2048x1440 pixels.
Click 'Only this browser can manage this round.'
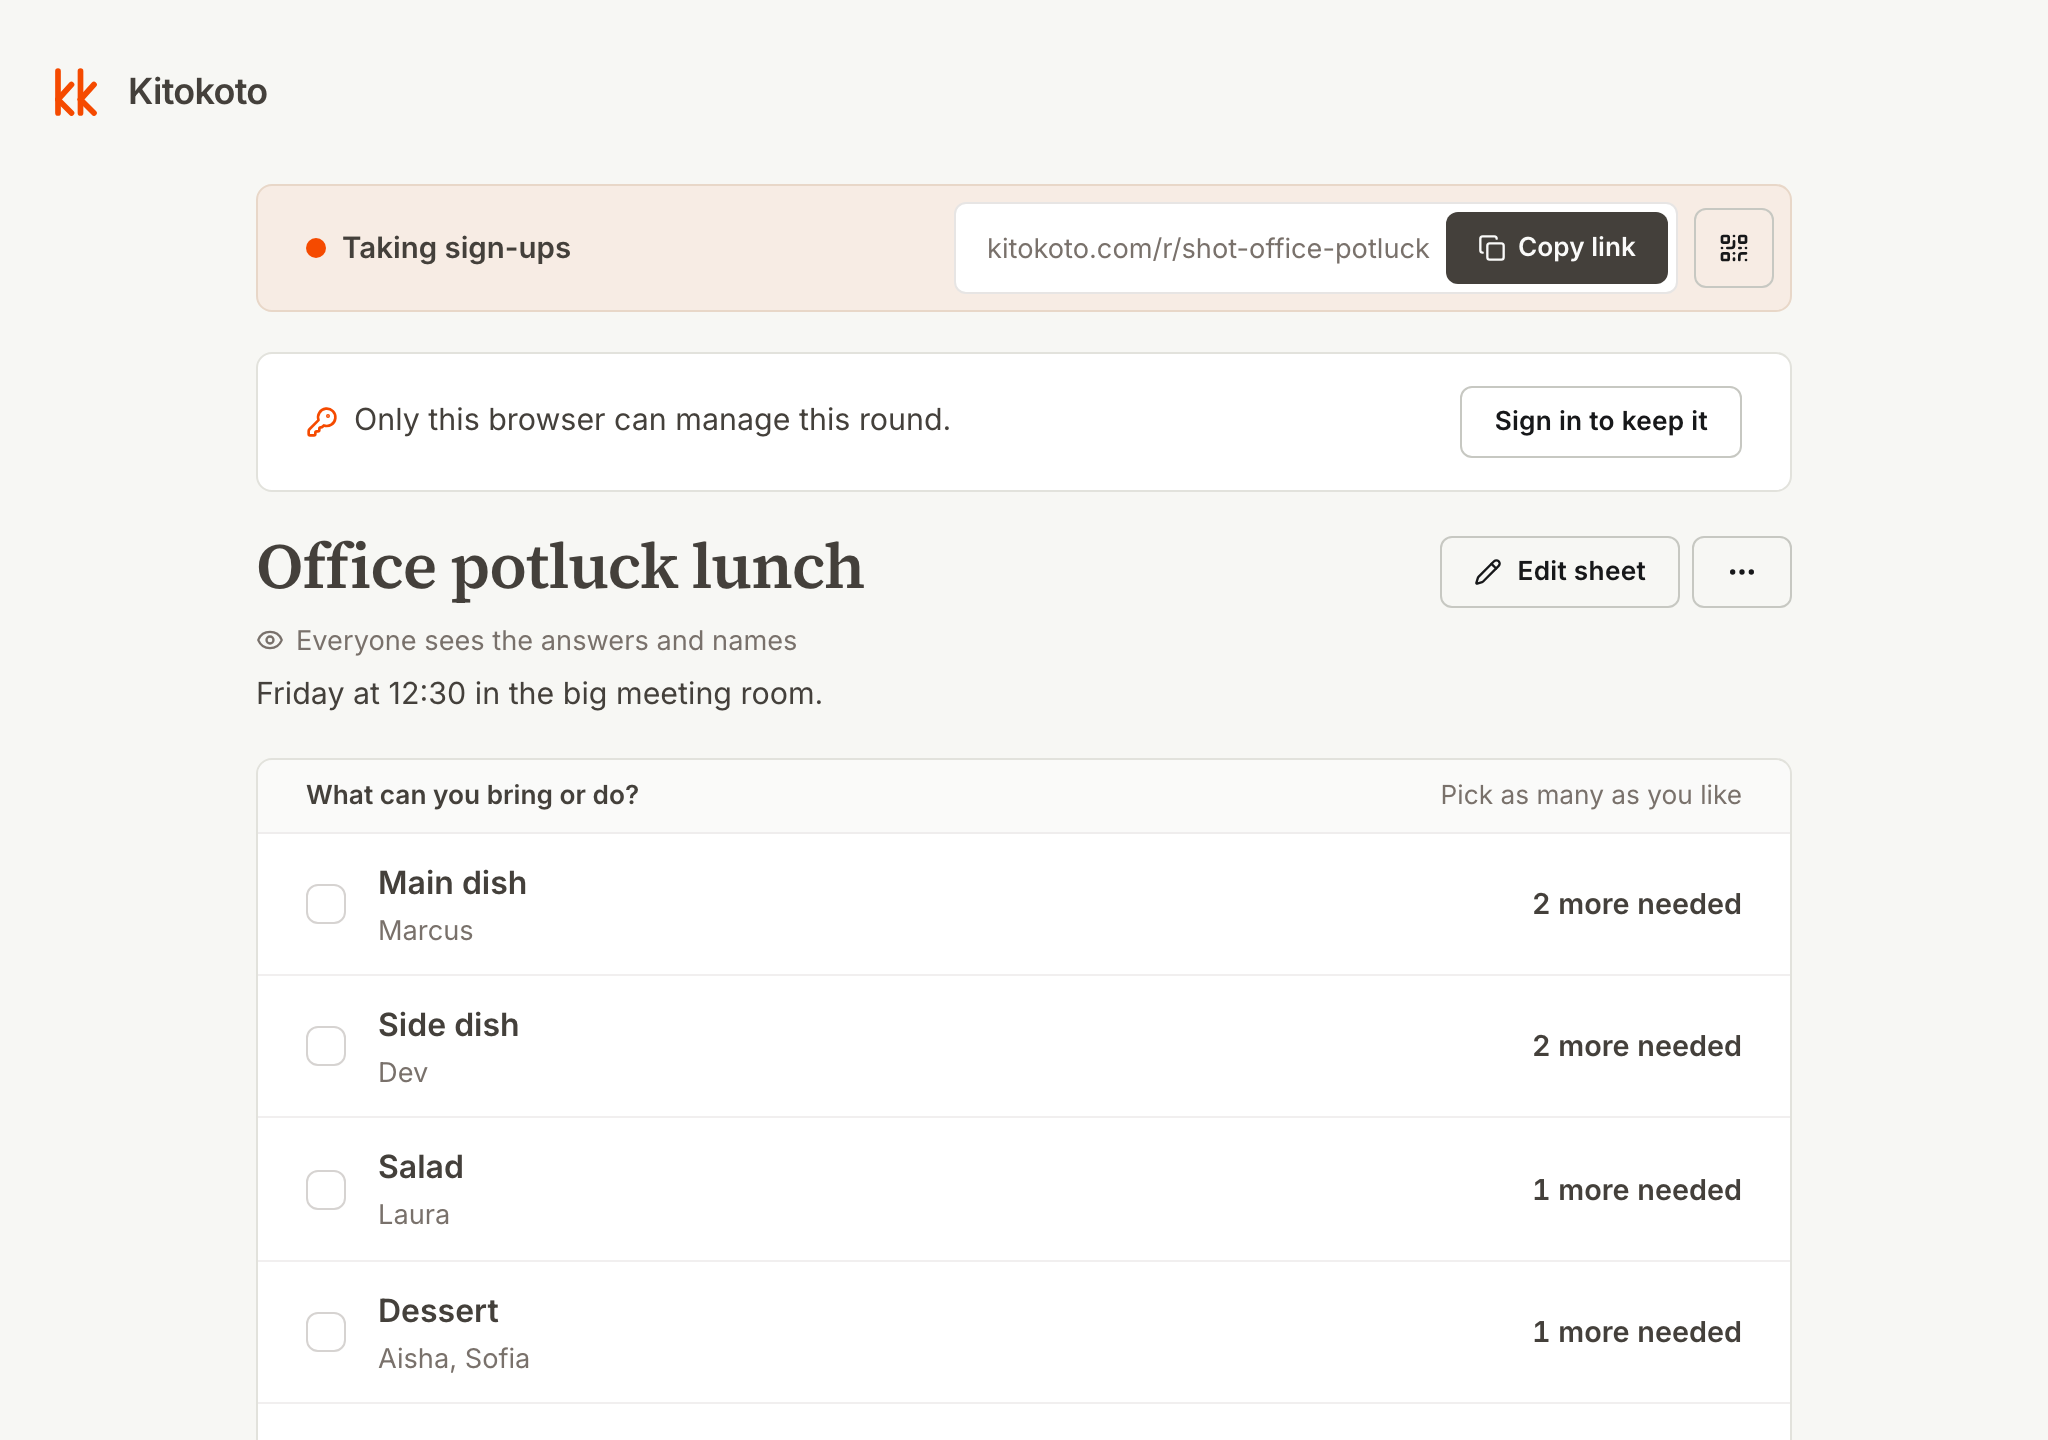(652, 420)
